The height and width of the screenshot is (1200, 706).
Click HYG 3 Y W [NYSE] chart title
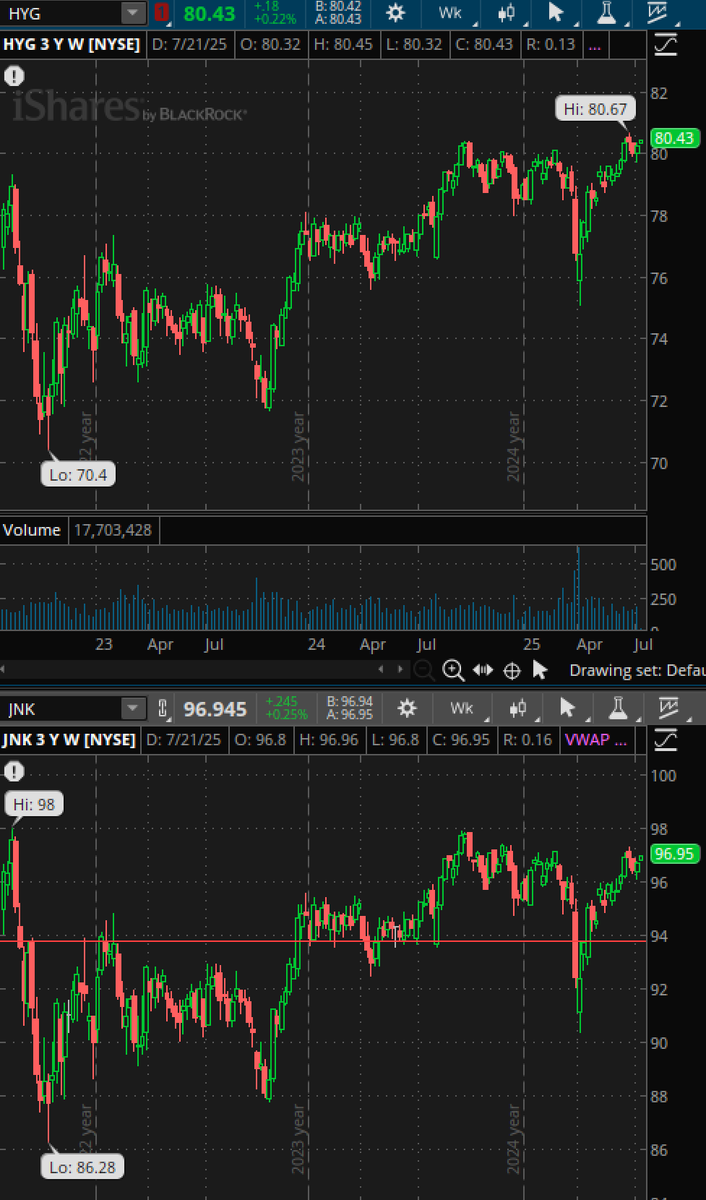(x=72, y=46)
